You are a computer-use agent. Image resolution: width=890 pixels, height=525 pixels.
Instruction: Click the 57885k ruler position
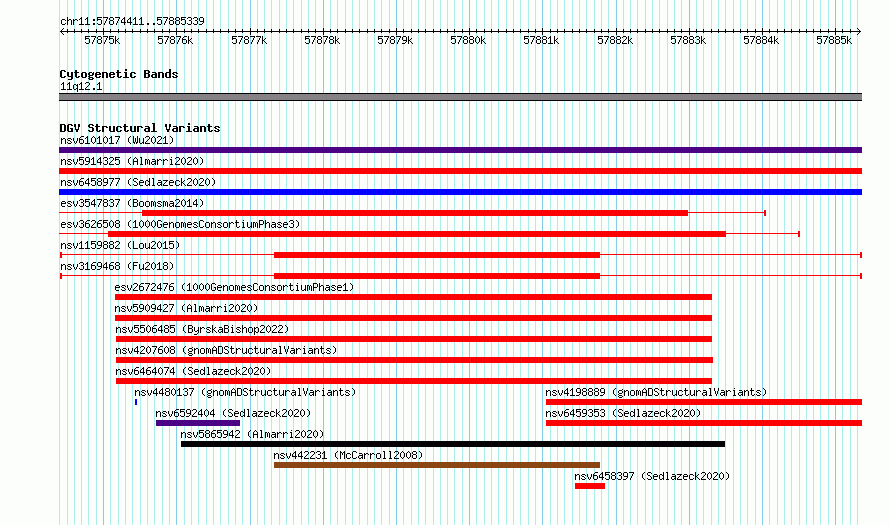[x=834, y=40]
